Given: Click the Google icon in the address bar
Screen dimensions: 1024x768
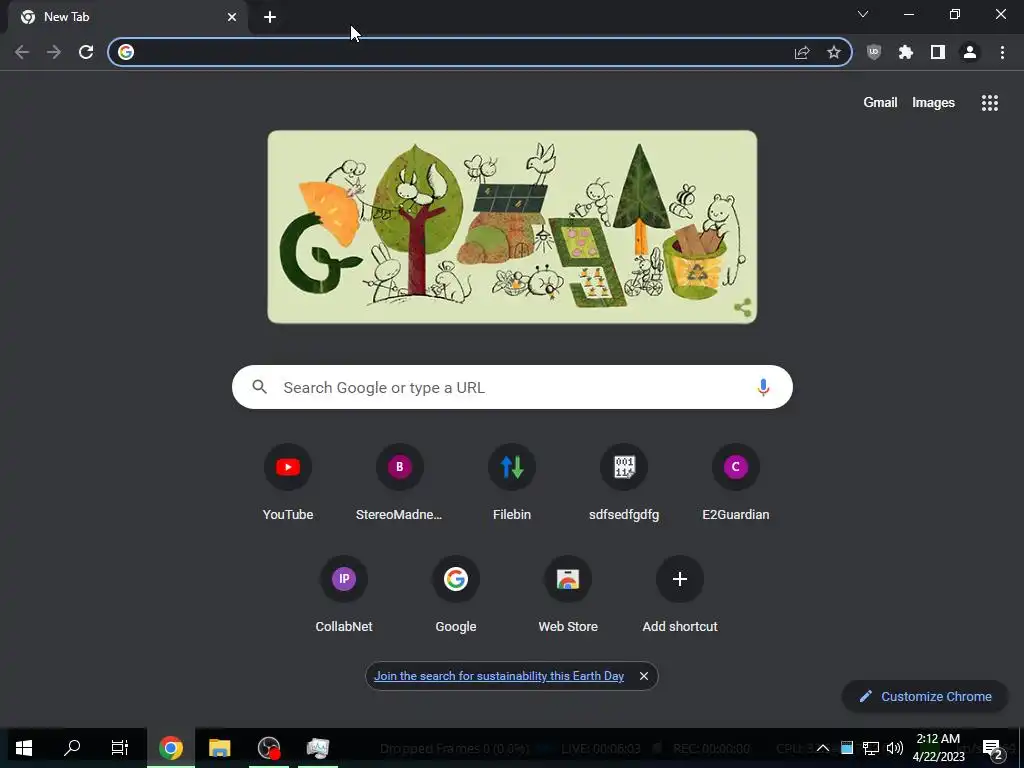Looking at the screenshot, I should (x=126, y=52).
